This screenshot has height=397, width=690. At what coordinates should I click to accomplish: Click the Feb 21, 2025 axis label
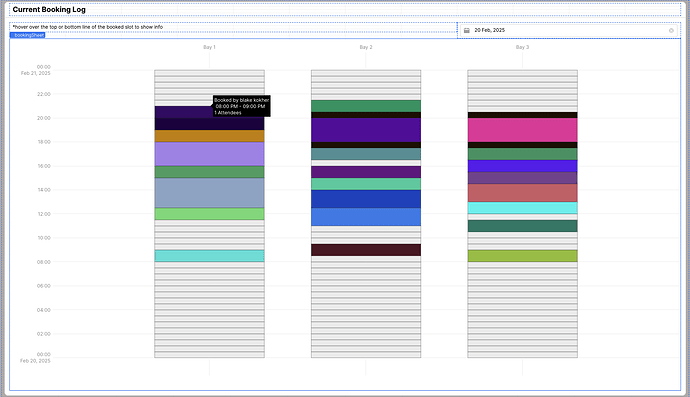(36, 73)
